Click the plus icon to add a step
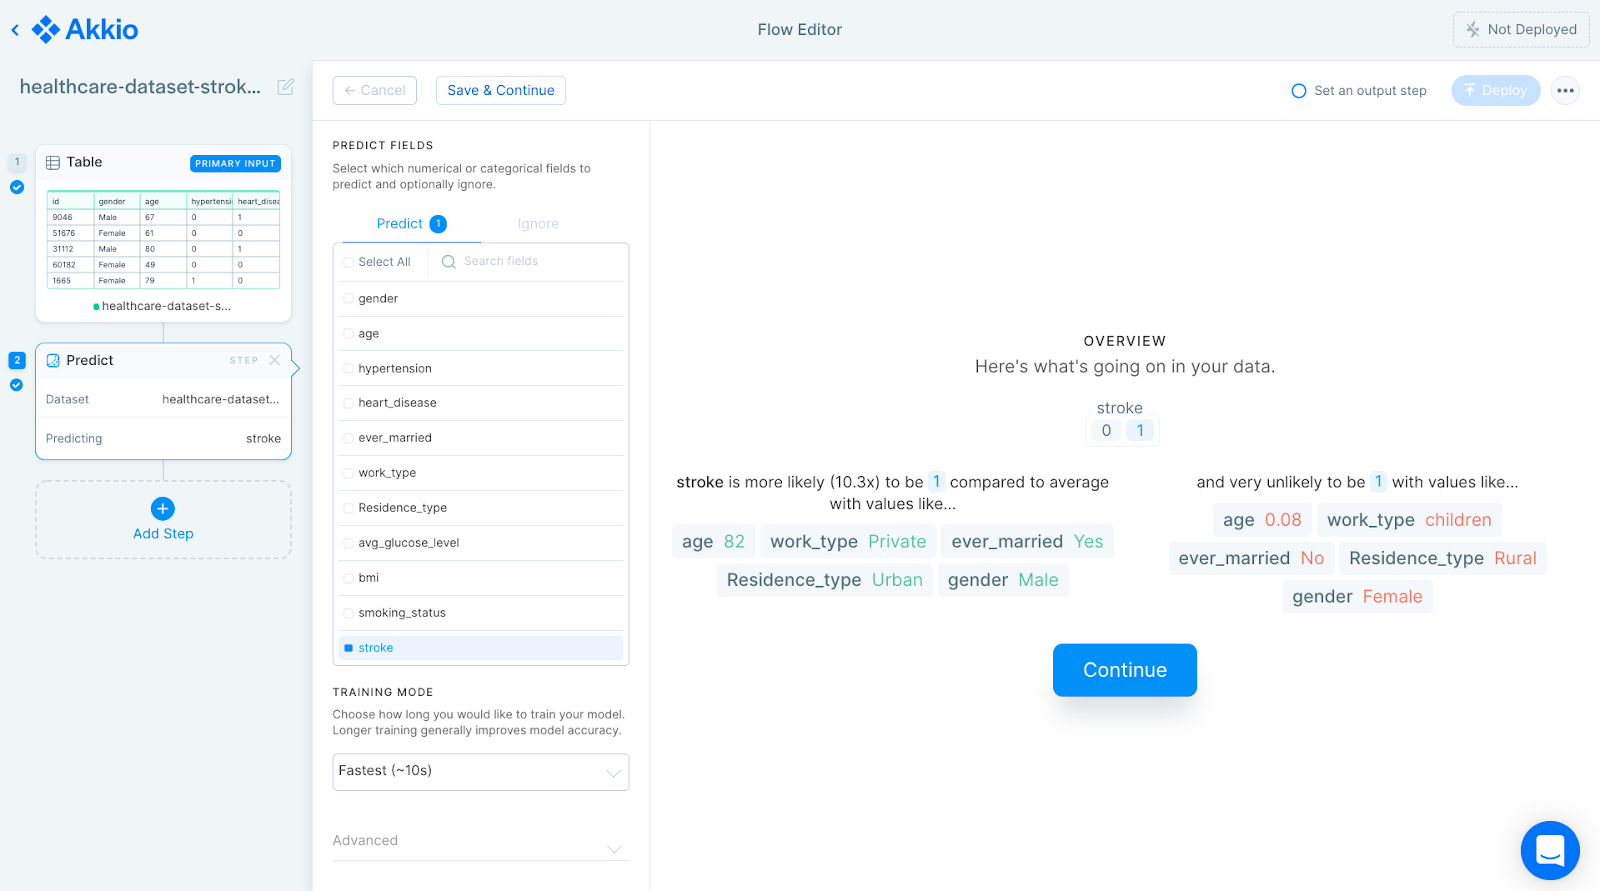 pos(163,508)
